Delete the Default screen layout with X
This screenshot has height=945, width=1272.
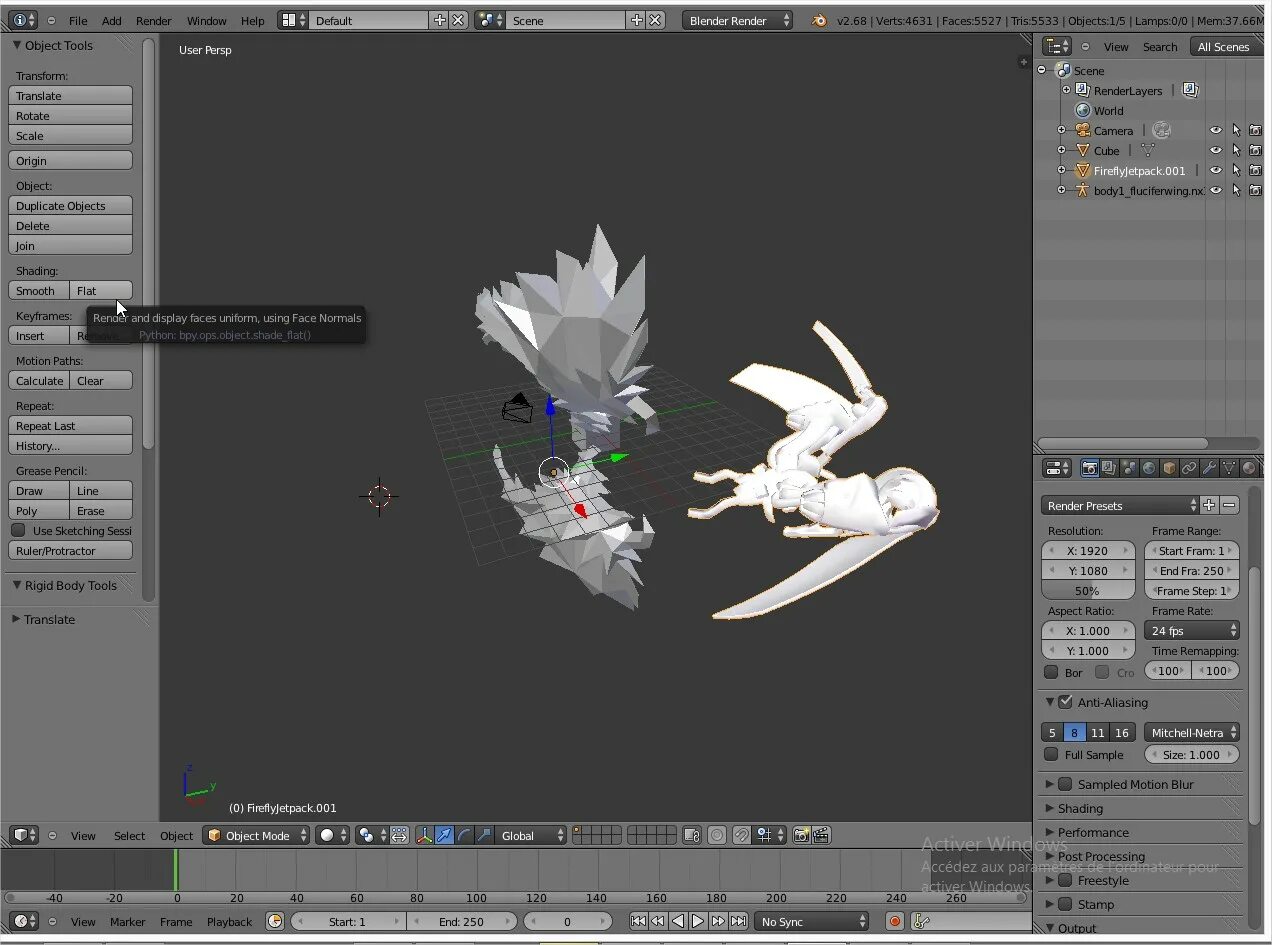click(x=458, y=20)
